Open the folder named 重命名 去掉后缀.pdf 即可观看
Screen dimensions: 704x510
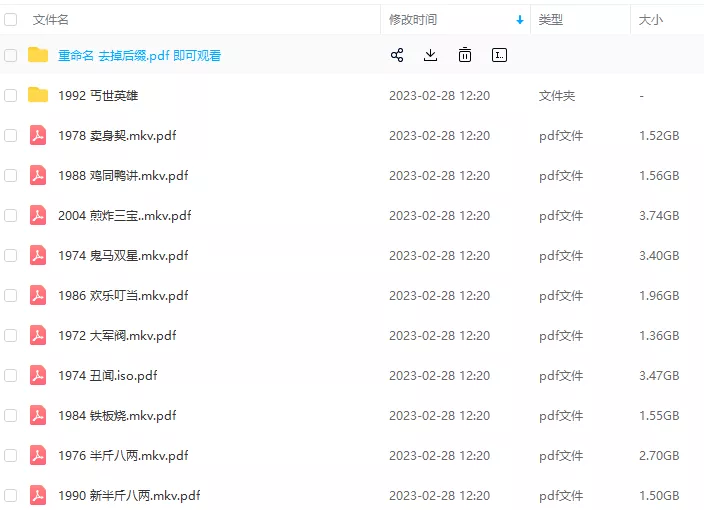coord(139,55)
